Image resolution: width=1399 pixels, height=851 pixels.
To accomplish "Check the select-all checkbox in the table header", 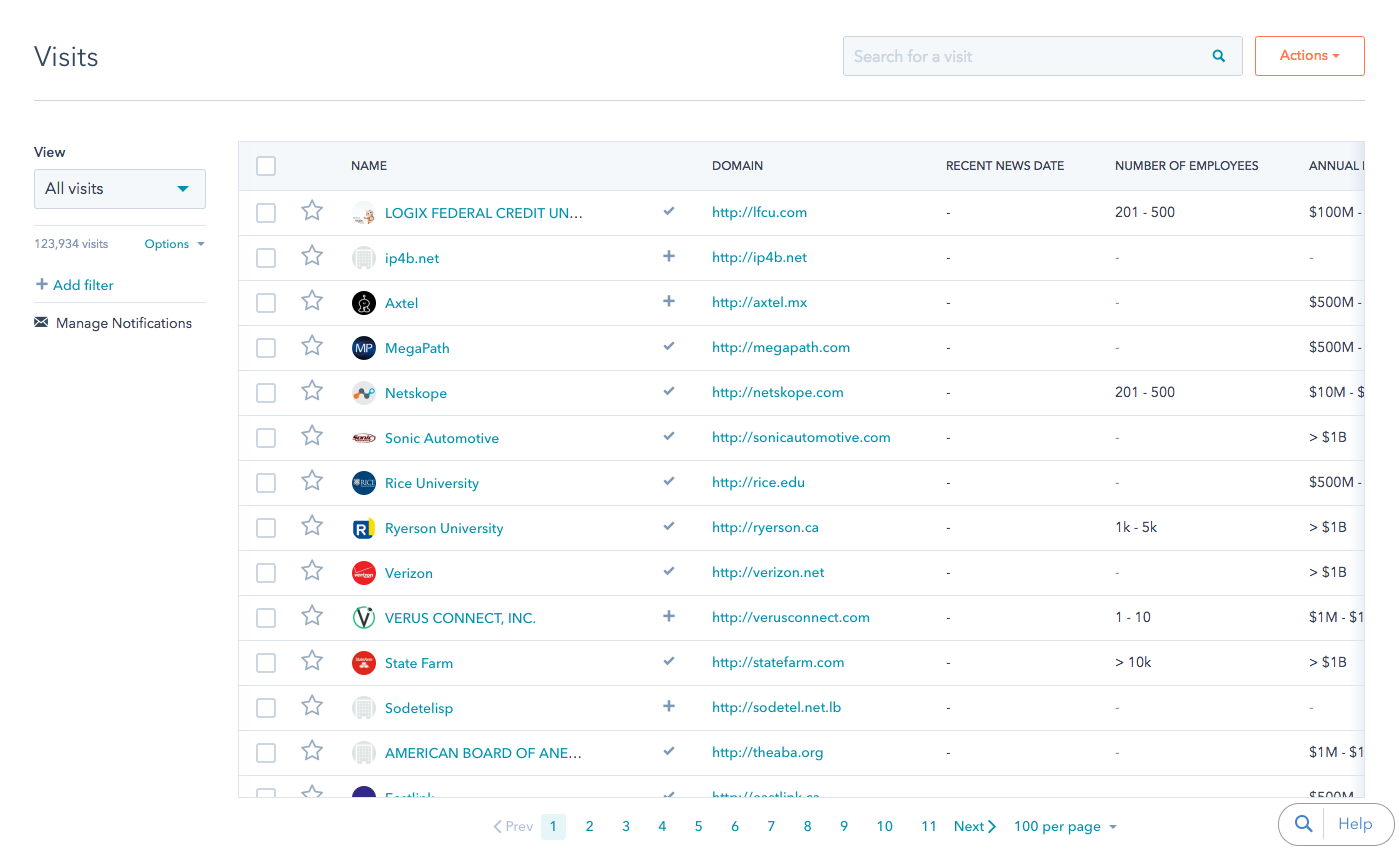I will pos(265,165).
